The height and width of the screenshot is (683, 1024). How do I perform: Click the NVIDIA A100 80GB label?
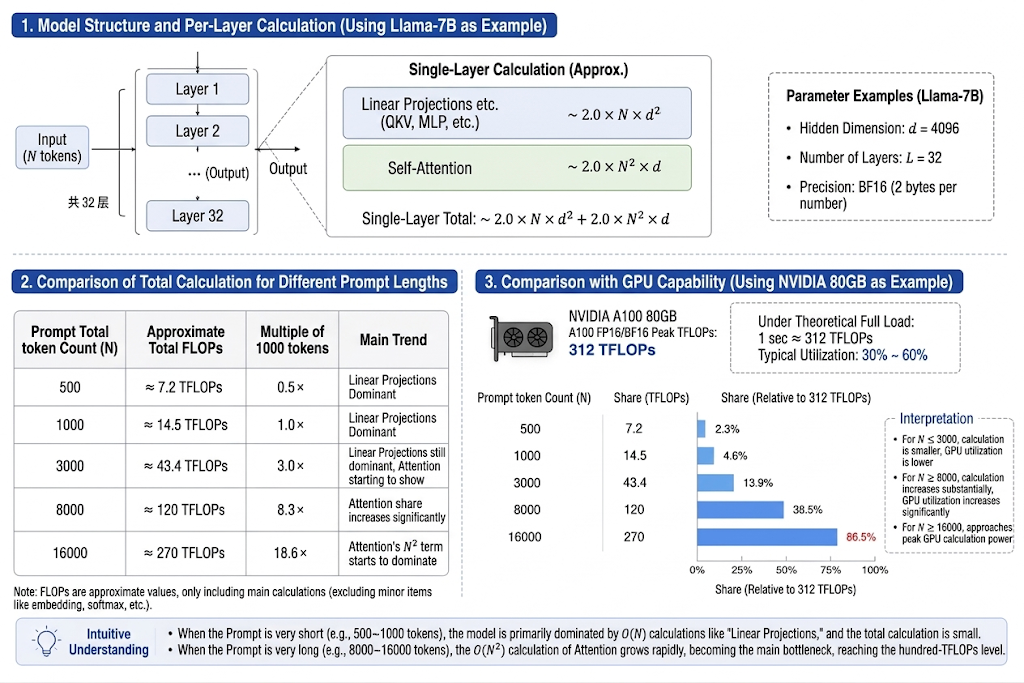(622, 316)
